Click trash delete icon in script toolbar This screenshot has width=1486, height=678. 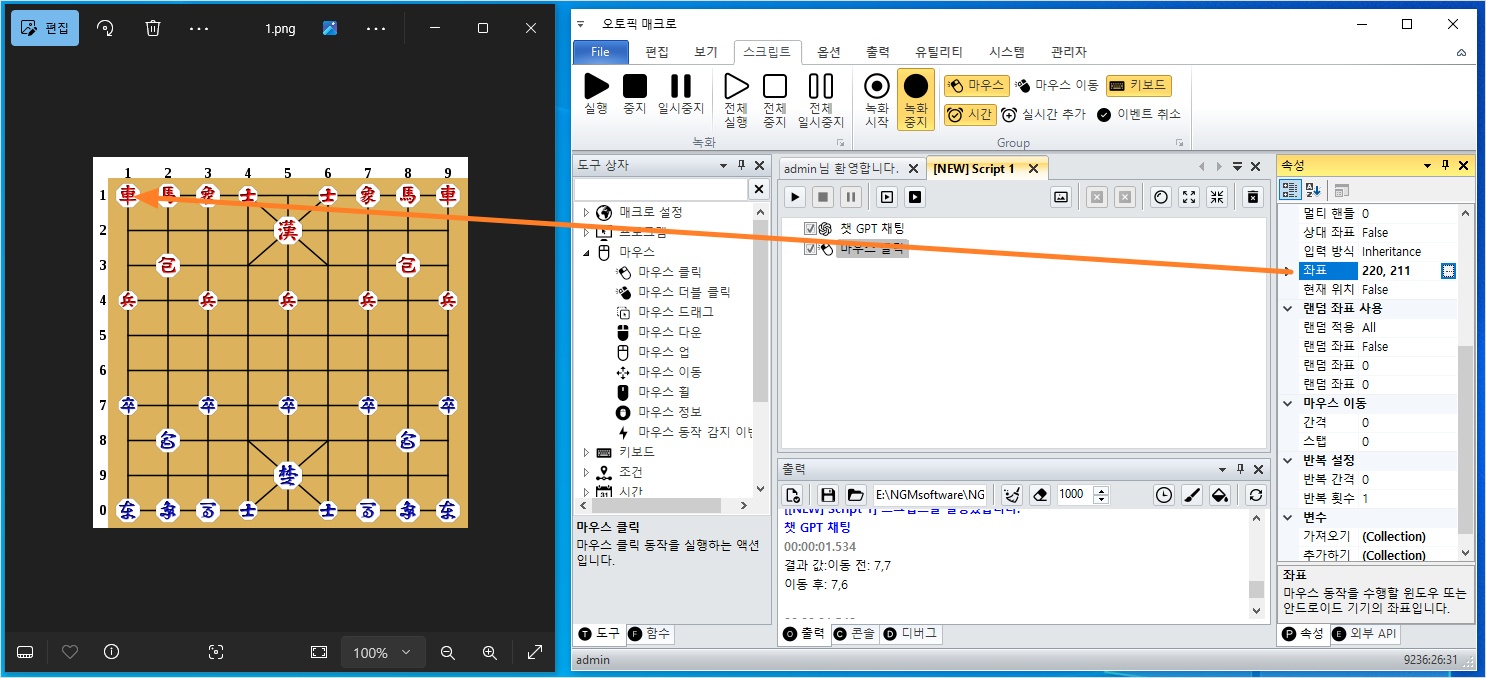1252,197
